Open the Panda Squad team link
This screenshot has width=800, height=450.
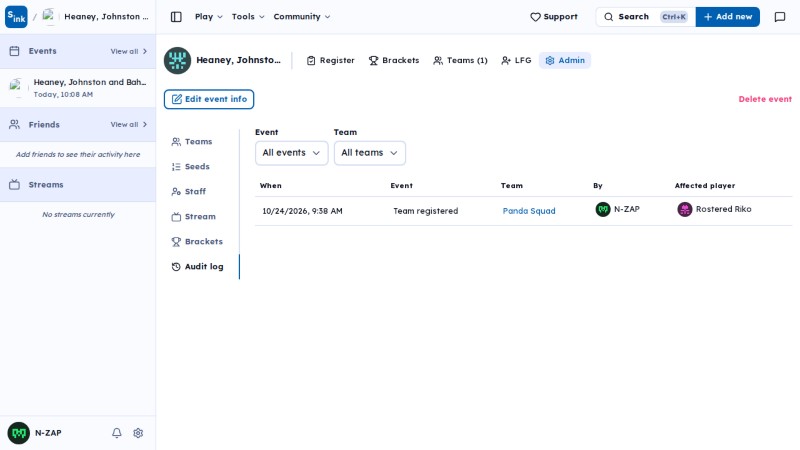pos(529,211)
